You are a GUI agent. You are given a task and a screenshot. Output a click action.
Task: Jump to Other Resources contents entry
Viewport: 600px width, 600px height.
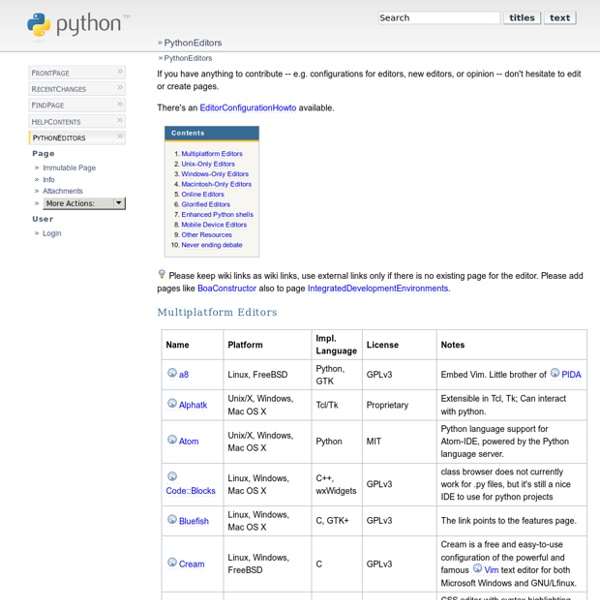pos(207,235)
